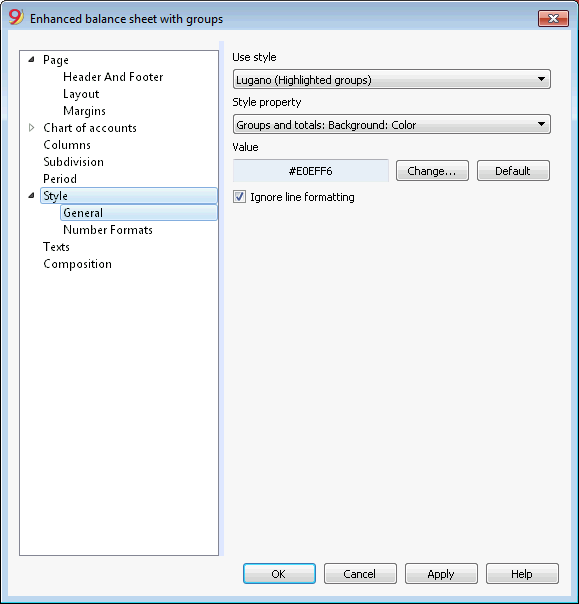Collapse the Style tree node
Viewport: 579px width, 604px height.
32,196
